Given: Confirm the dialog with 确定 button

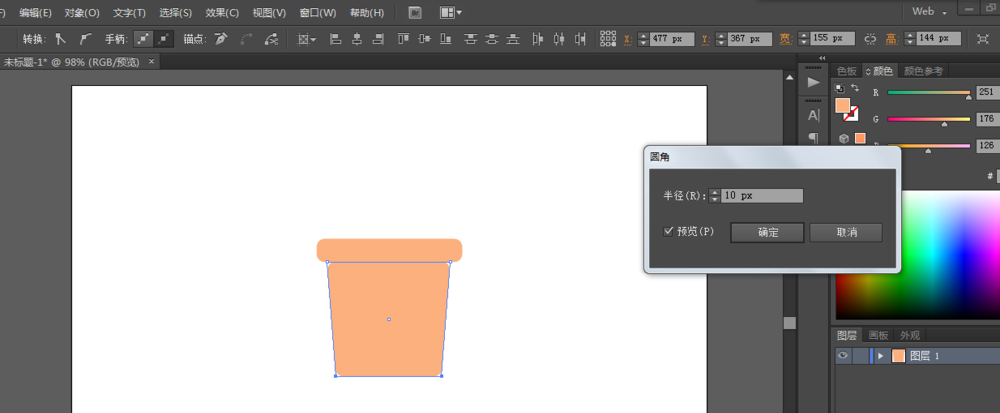Looking at the screenshot, I should click(x=767, y=233).
